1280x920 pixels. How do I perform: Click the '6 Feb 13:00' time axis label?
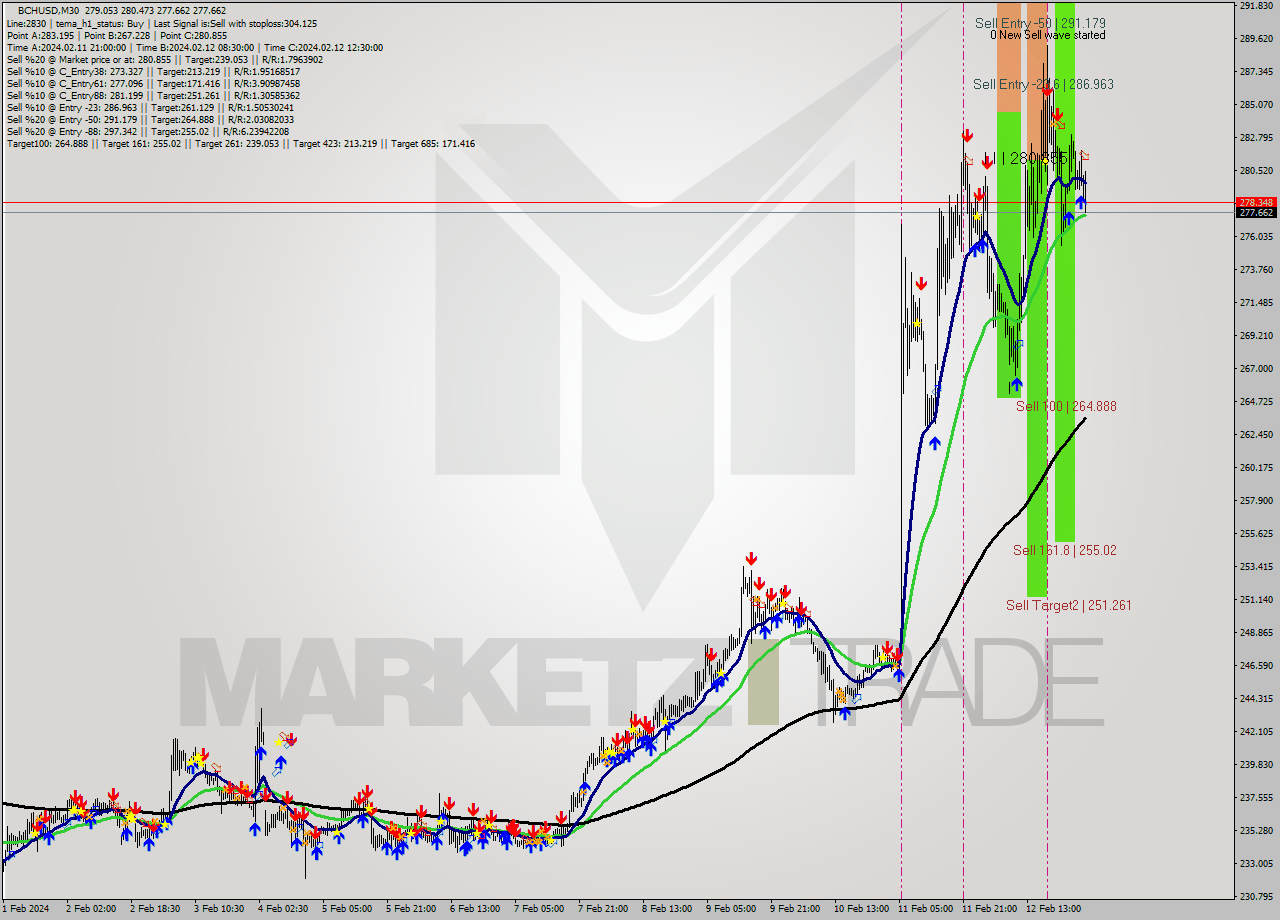[475, 909]
